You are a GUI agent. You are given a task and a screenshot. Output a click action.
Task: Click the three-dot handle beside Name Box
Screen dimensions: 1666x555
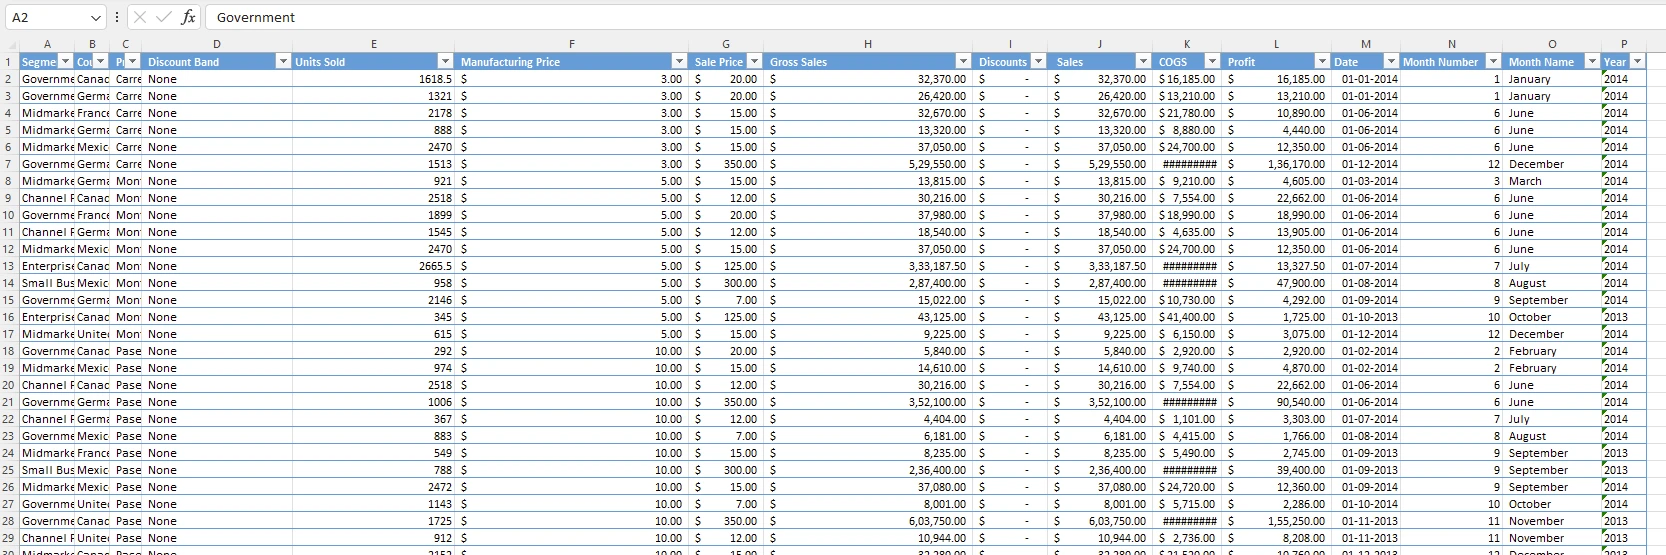pyautogui.click(x=117, y=17)
